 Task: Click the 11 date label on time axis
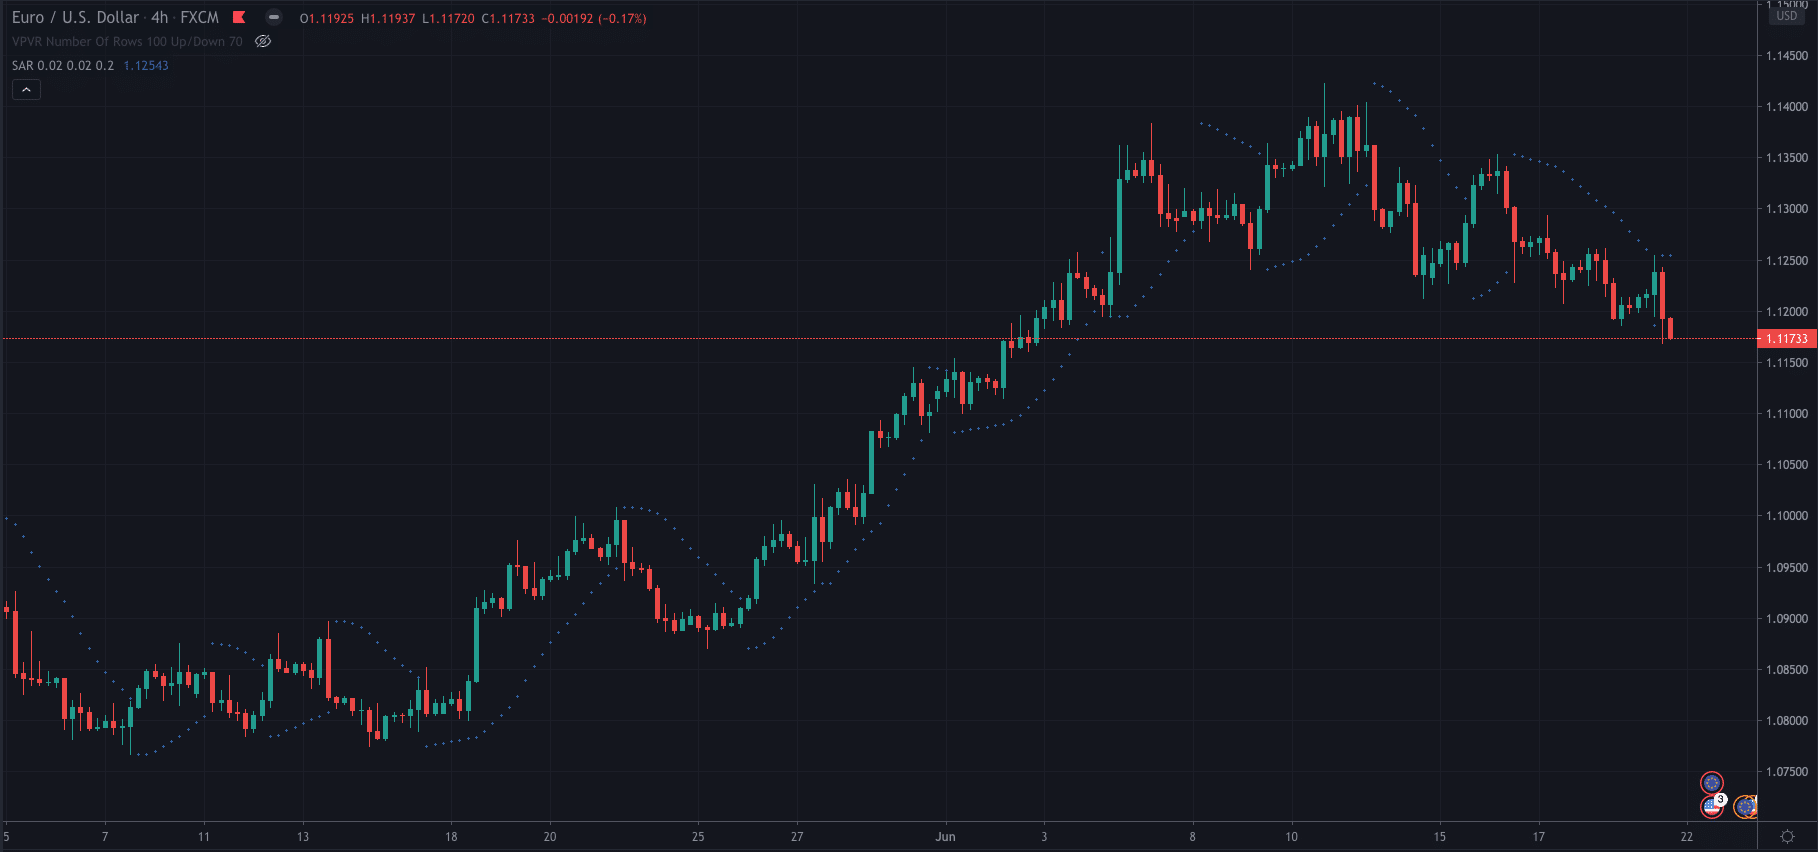[204, 837]
